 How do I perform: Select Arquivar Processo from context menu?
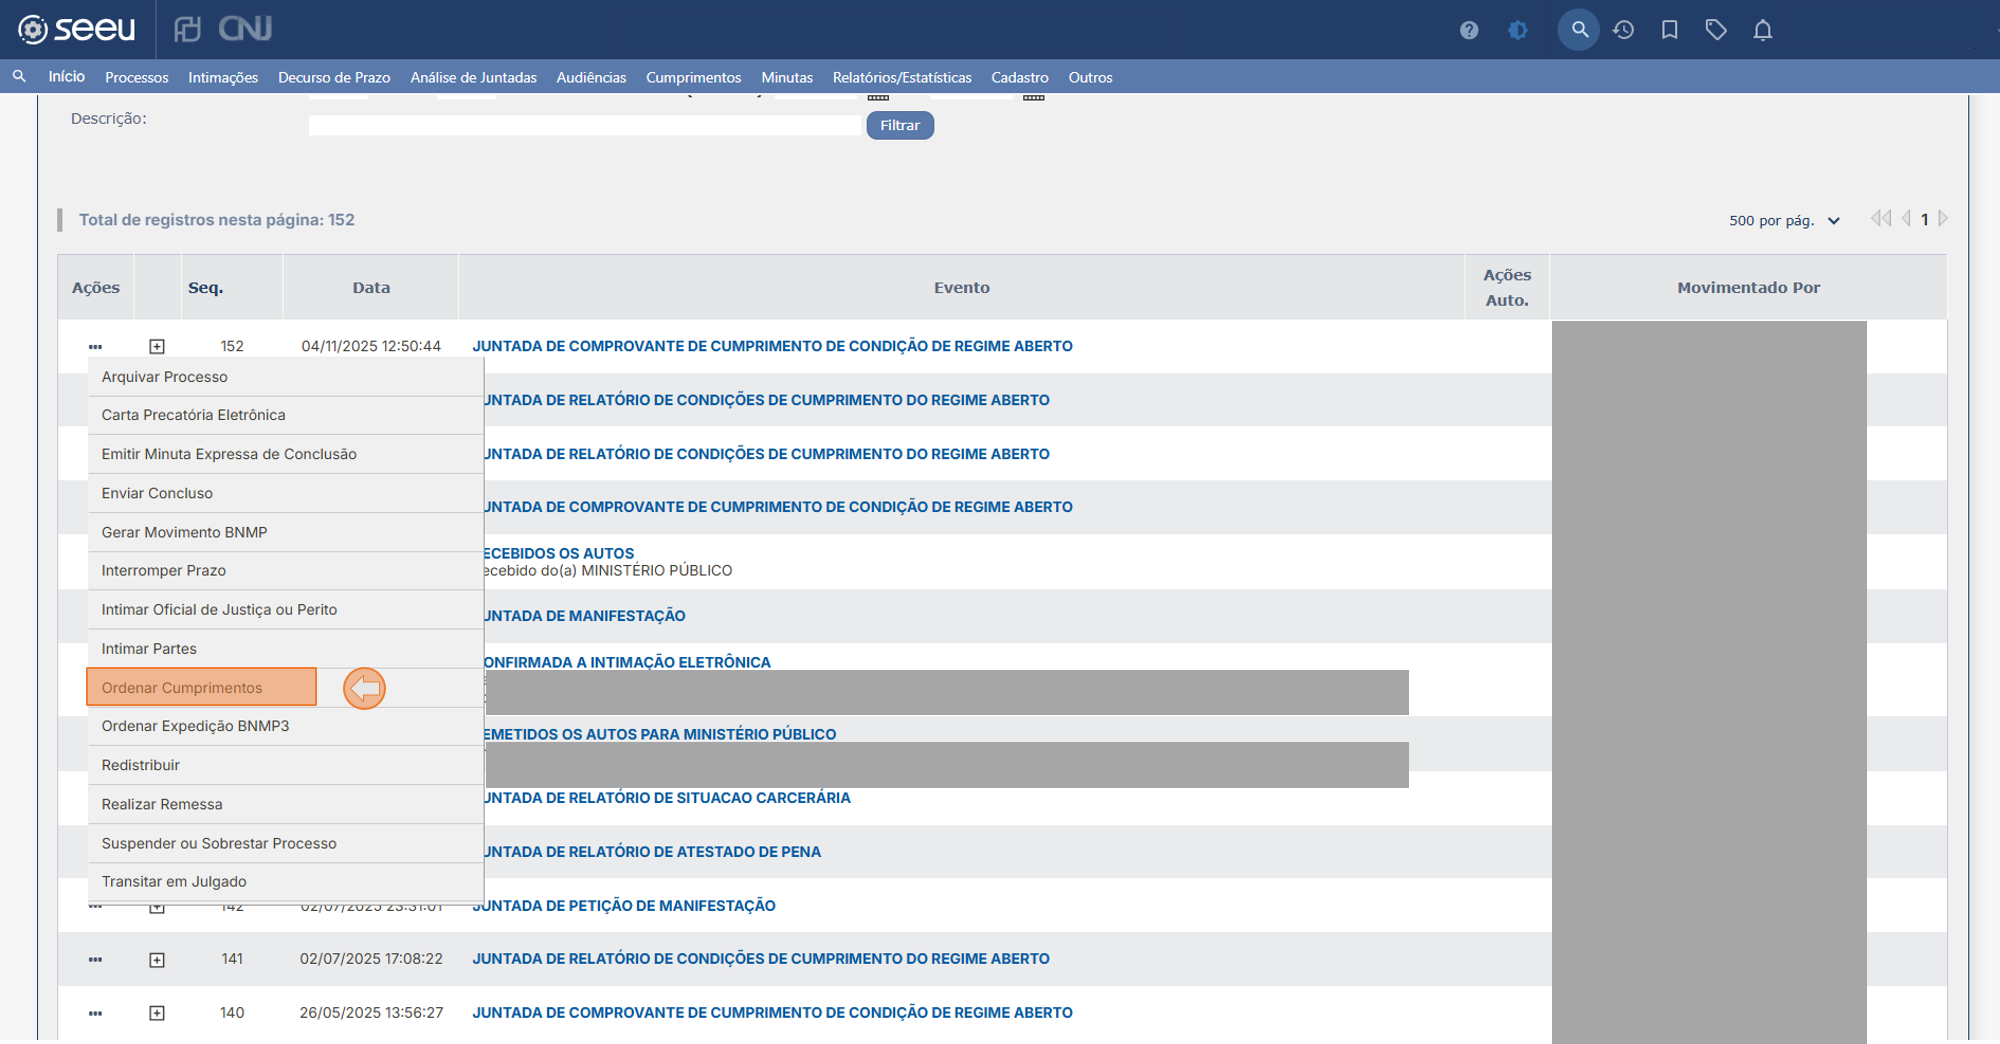(286, 377)
